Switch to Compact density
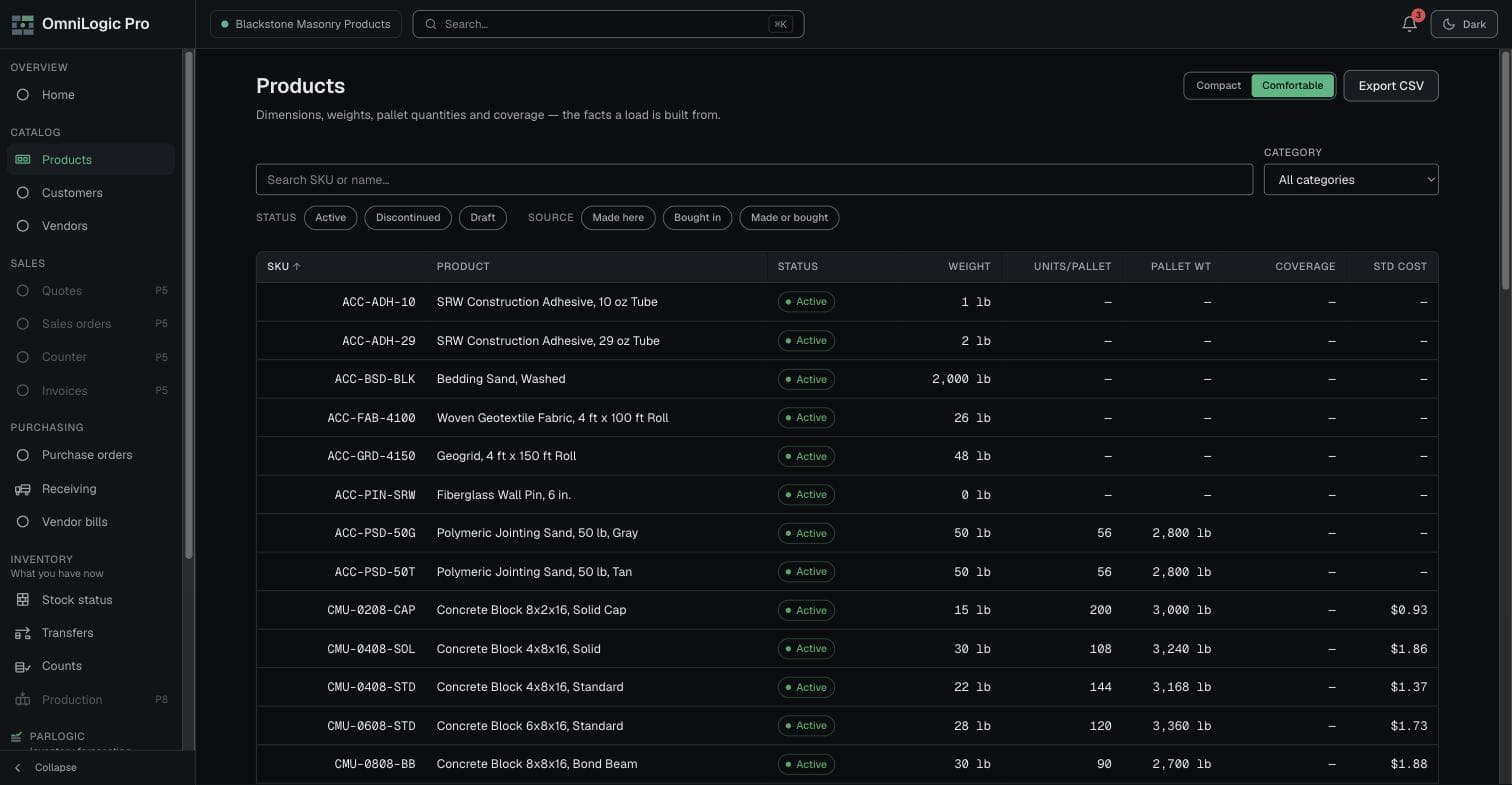Viewport: 1512px width, 785px height. pos(1218,86)
